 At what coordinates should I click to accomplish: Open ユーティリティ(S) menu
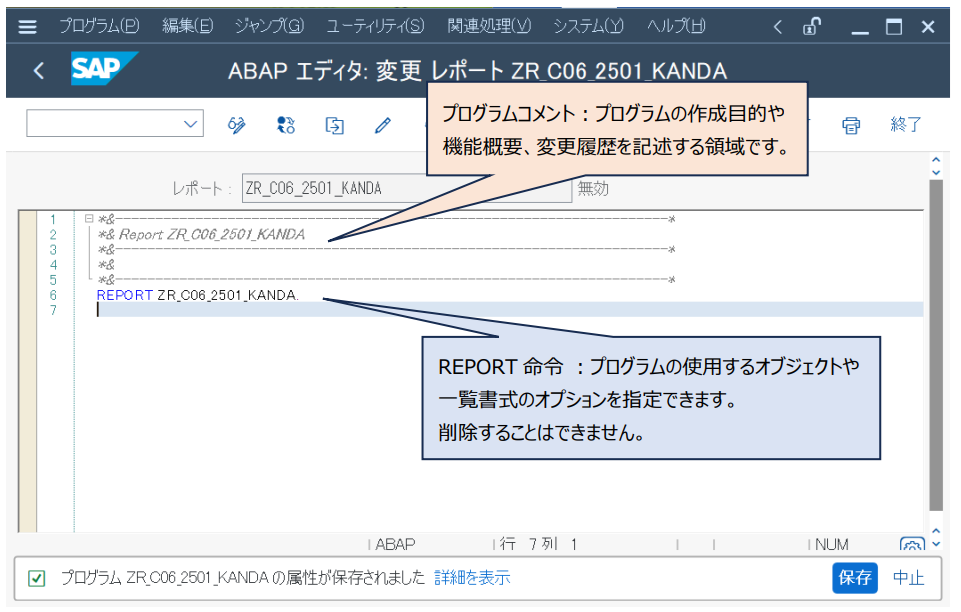(375, 26)
